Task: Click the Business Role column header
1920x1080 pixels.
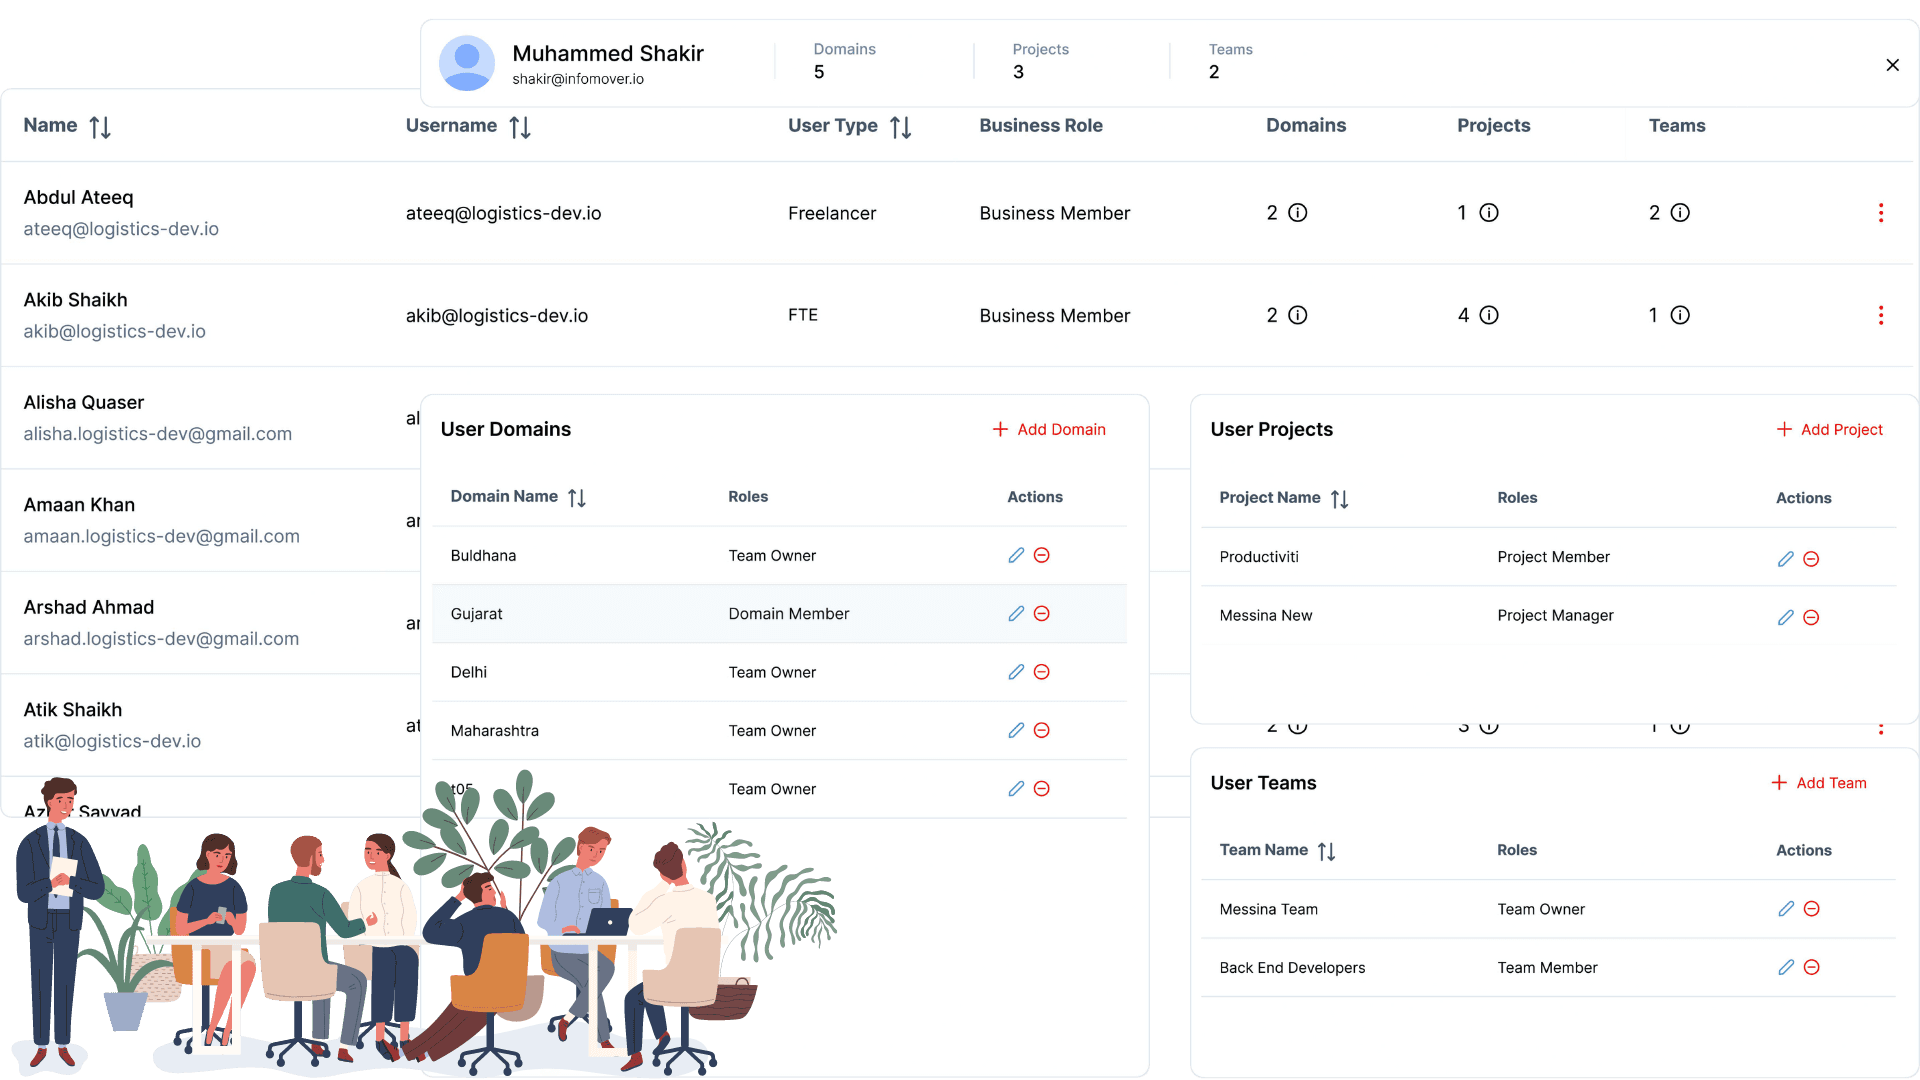Action: (x=1040, y=126)
